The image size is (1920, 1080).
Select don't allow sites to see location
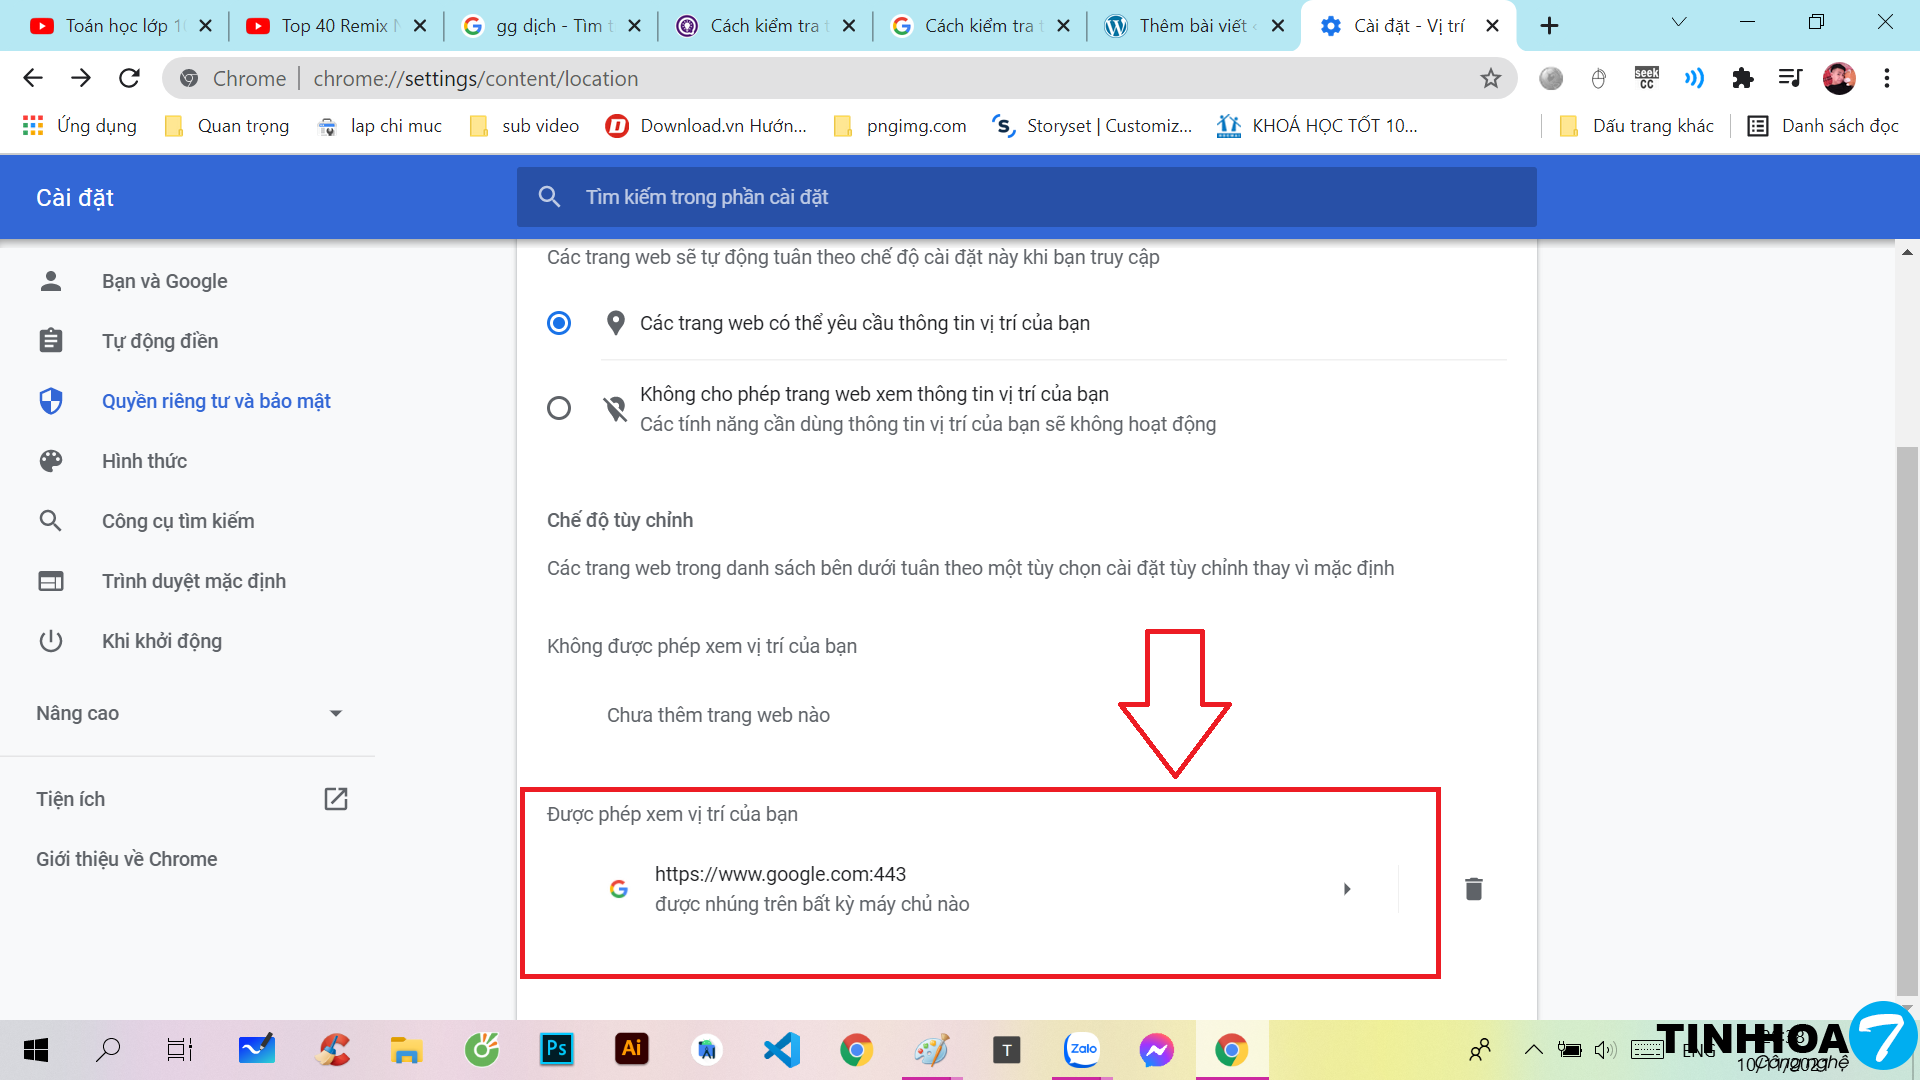[x=559, y=408]
